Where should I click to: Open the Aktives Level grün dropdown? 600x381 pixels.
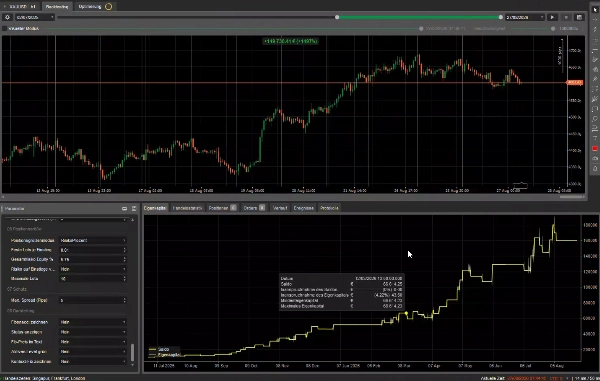(93, 352)
